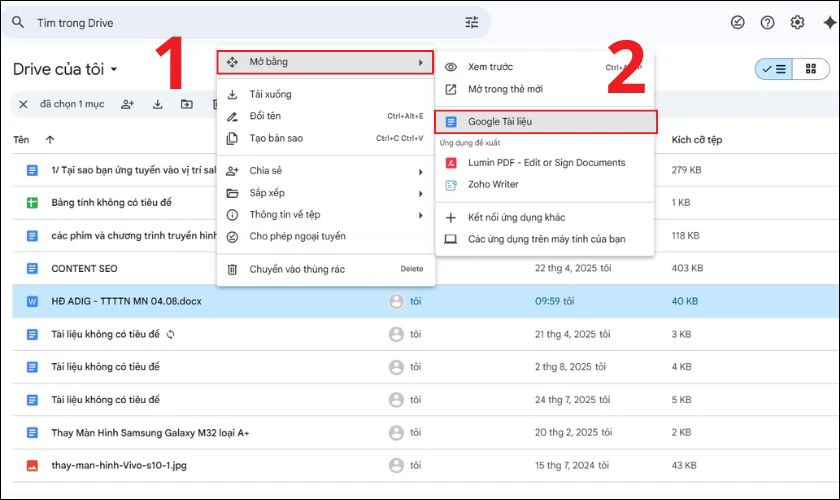
Task: Open the Mở bằng submenu
Action: [x=325, y=62]
